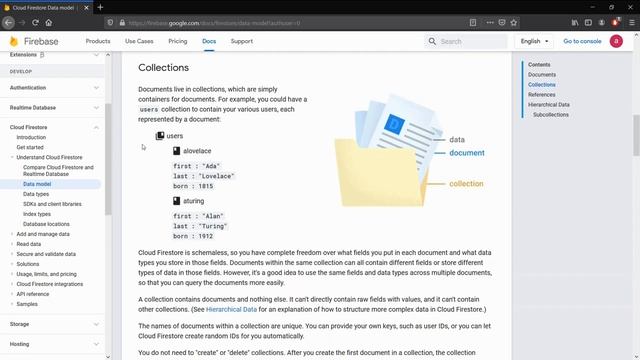Follow the Hierarchical Data link in text

tap(231, 309)
